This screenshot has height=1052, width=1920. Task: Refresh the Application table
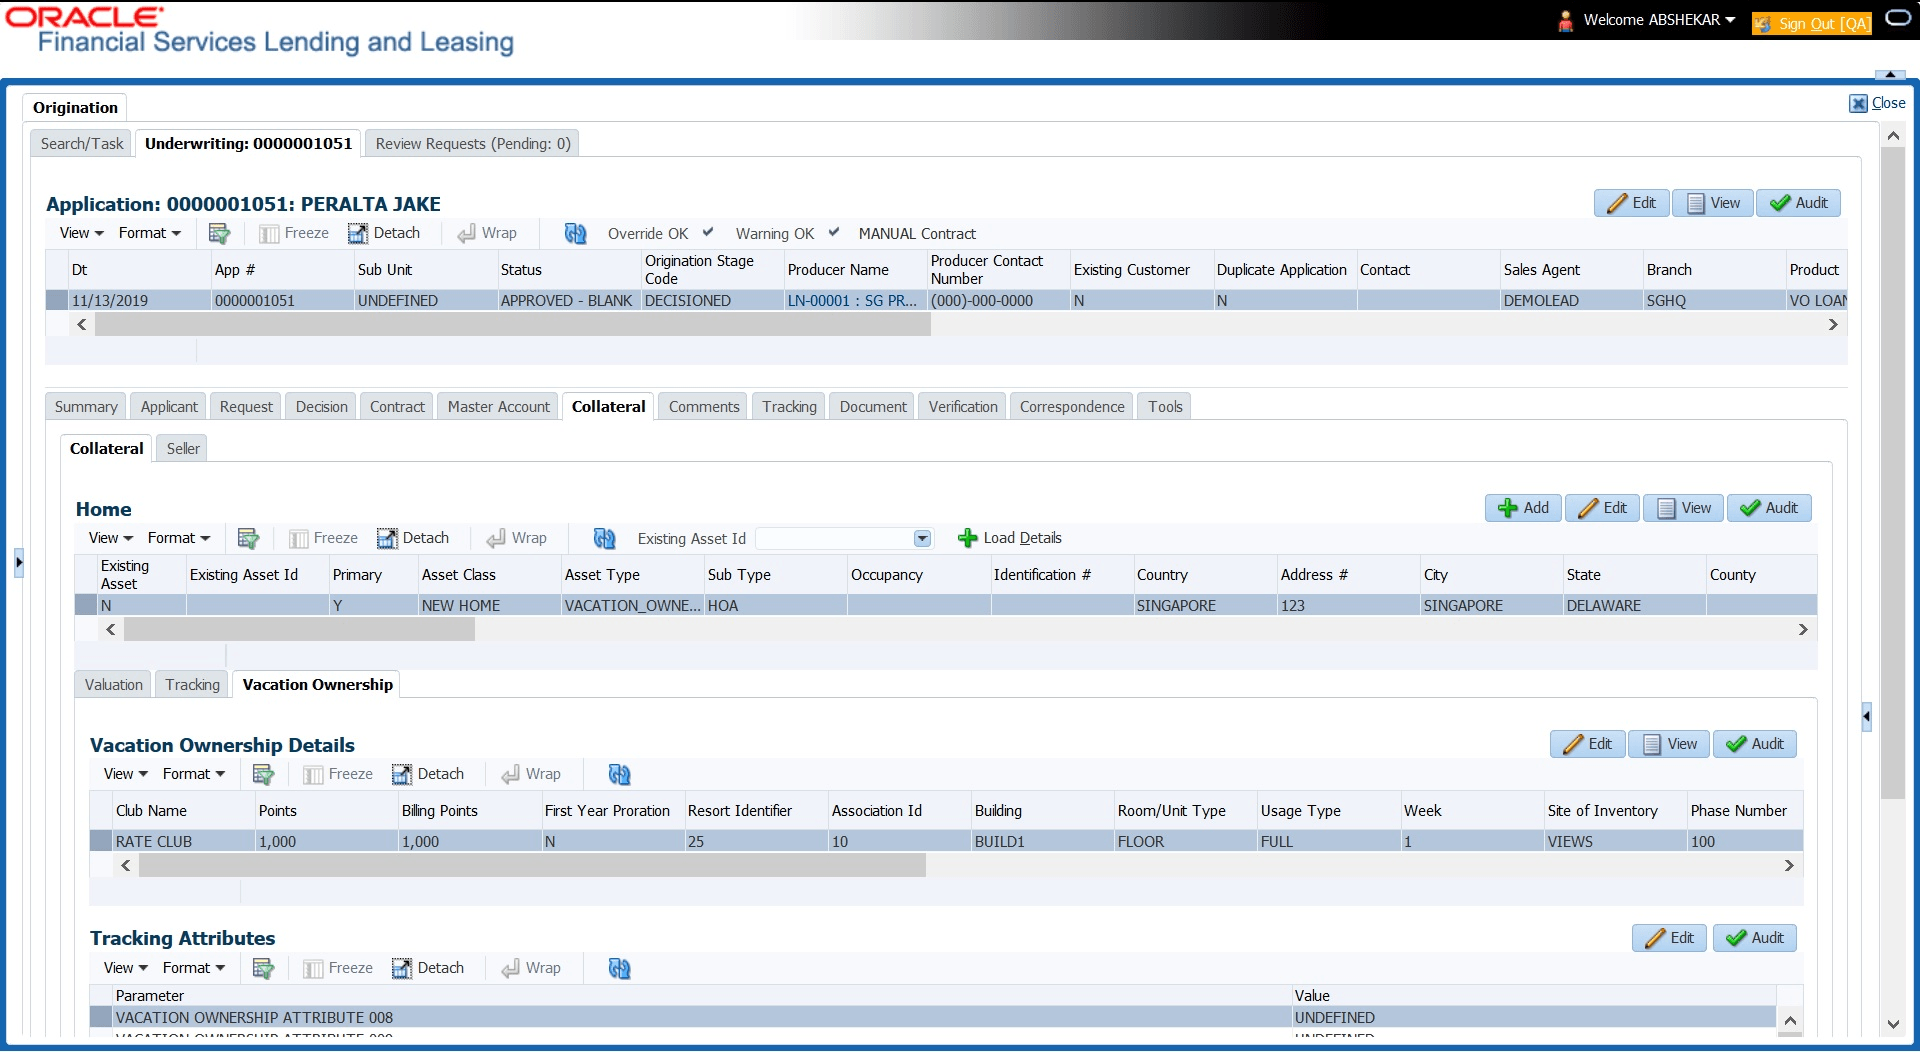[575, 233]
